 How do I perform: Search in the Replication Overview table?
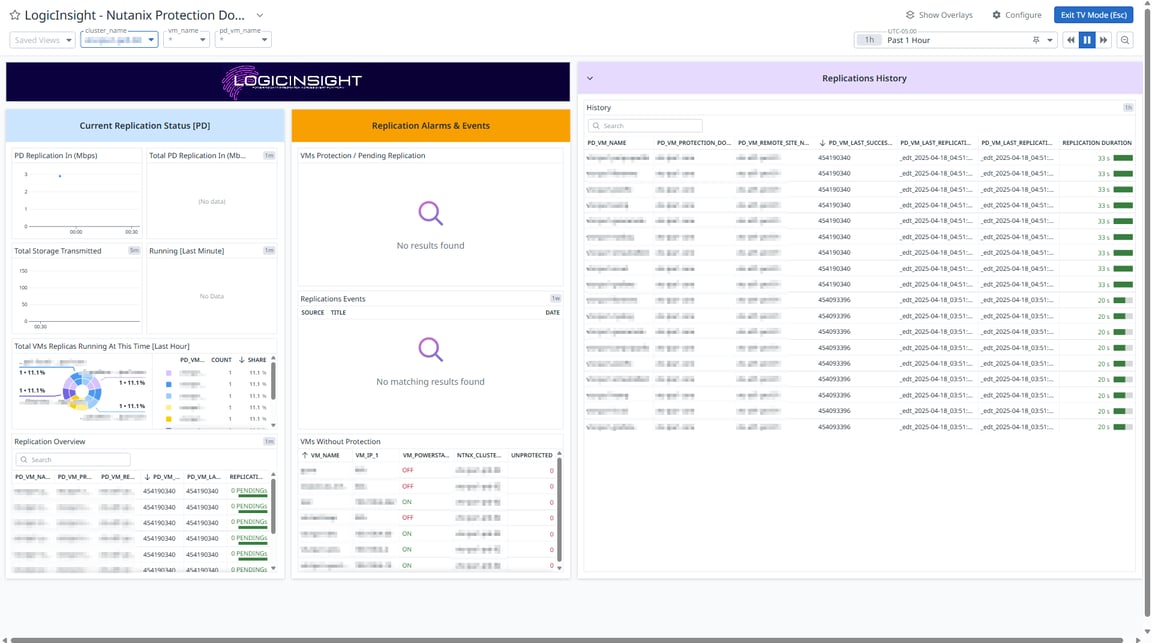click(x=73, y=460)
